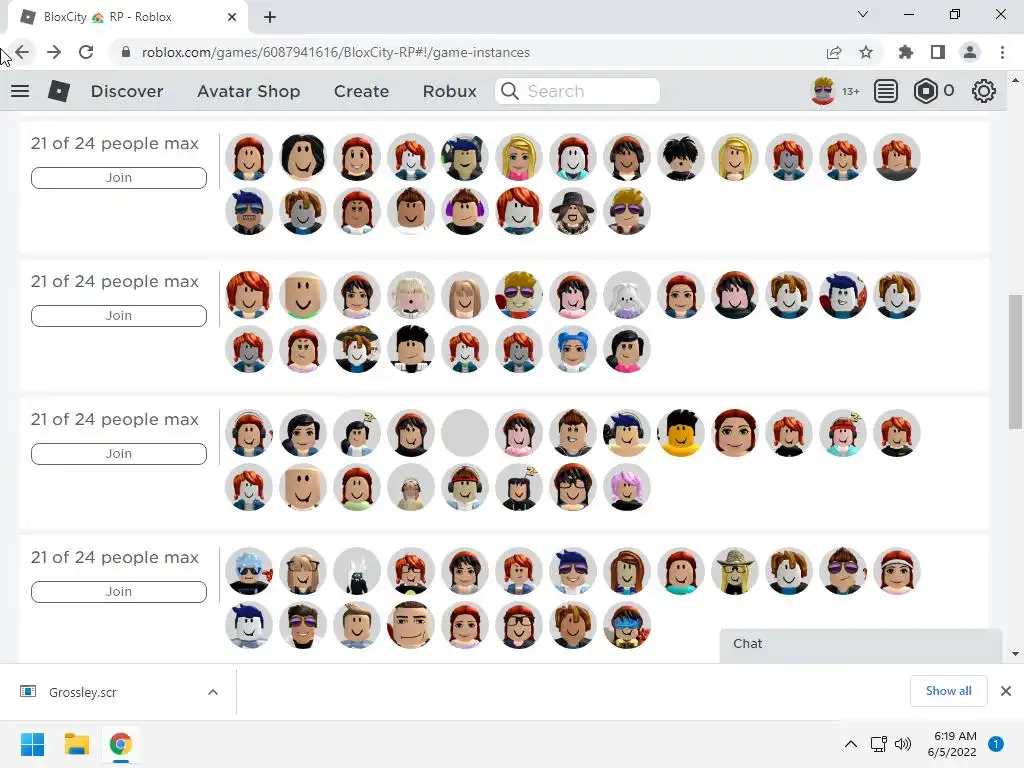Click the pink-haired avatar in third server

tap(627, 487)
